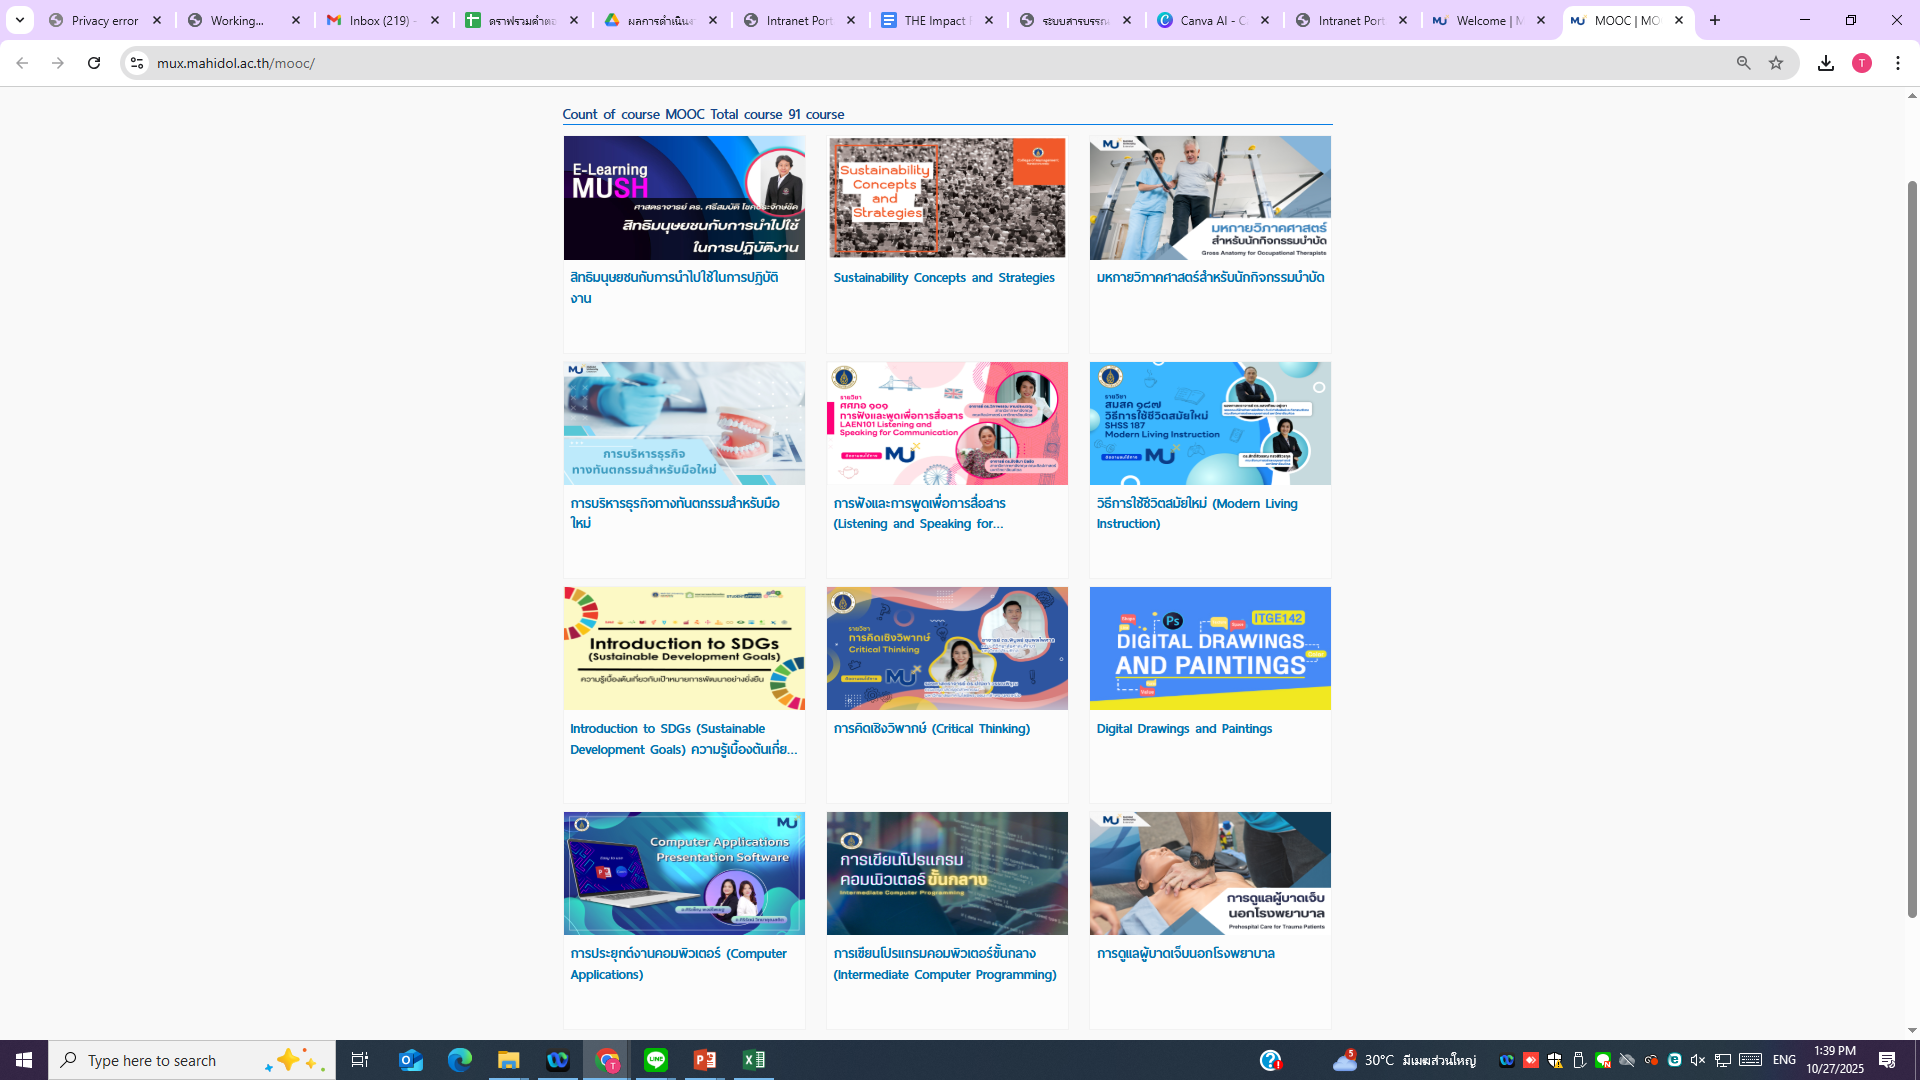
Task: Open the Chrome three-dot menu
Action: [x=1898, y=63]
